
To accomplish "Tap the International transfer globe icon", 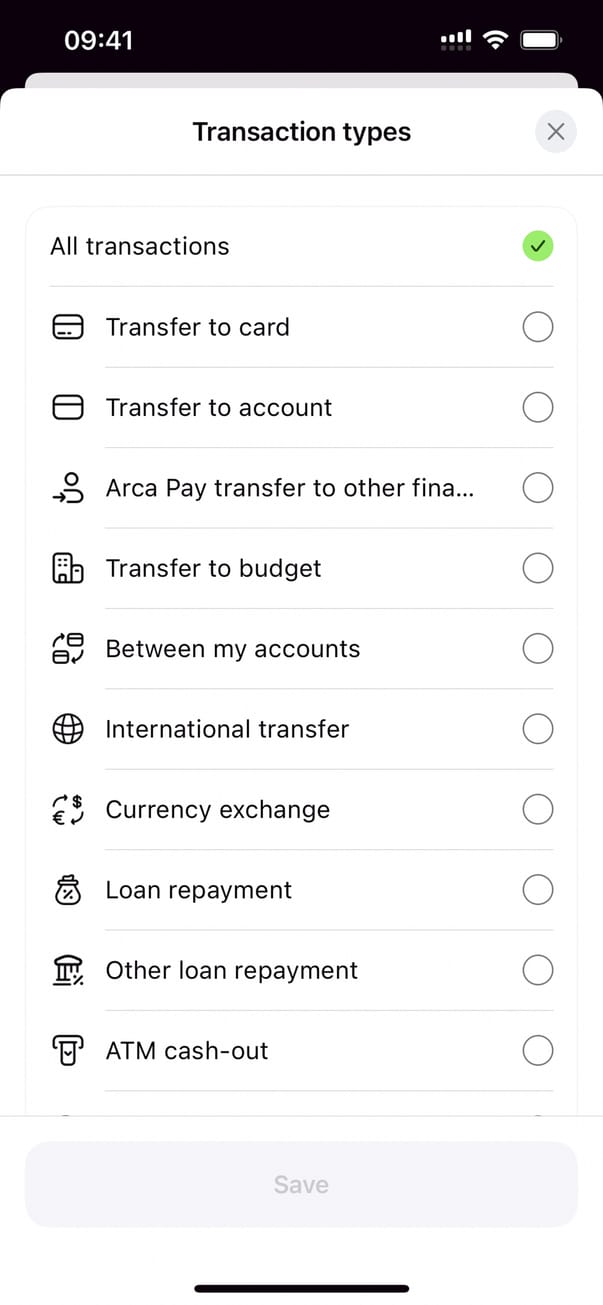I will click(x=67, y=729).
